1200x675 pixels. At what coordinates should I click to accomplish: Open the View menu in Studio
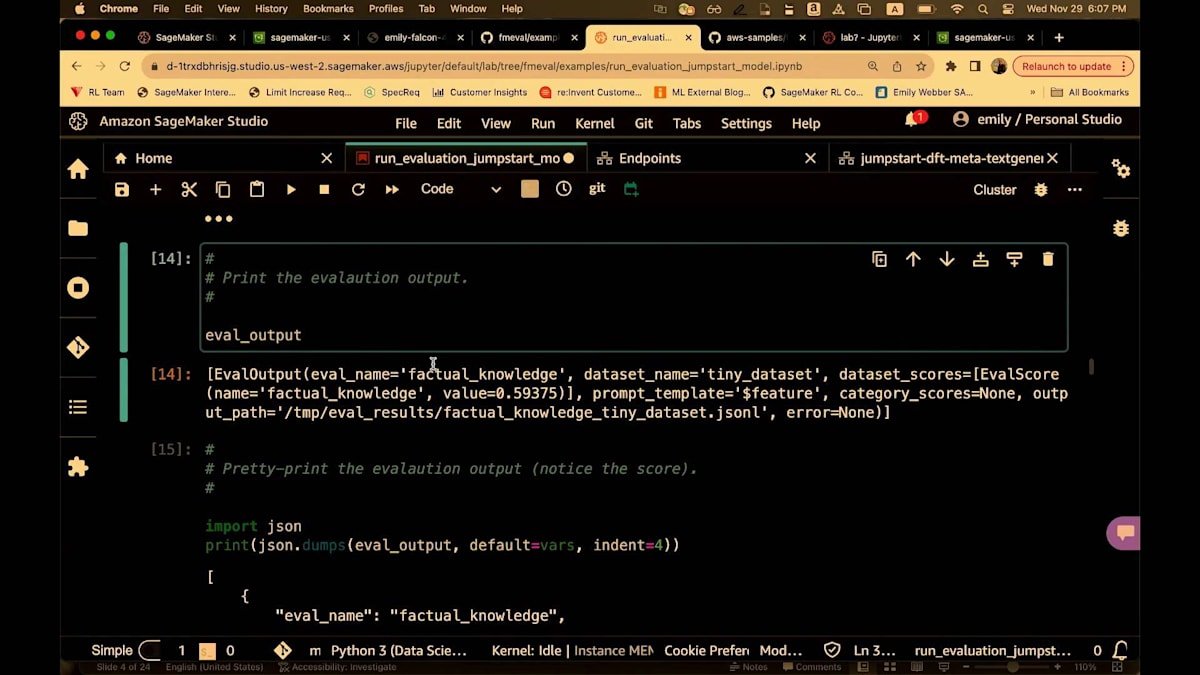[496, 123]
